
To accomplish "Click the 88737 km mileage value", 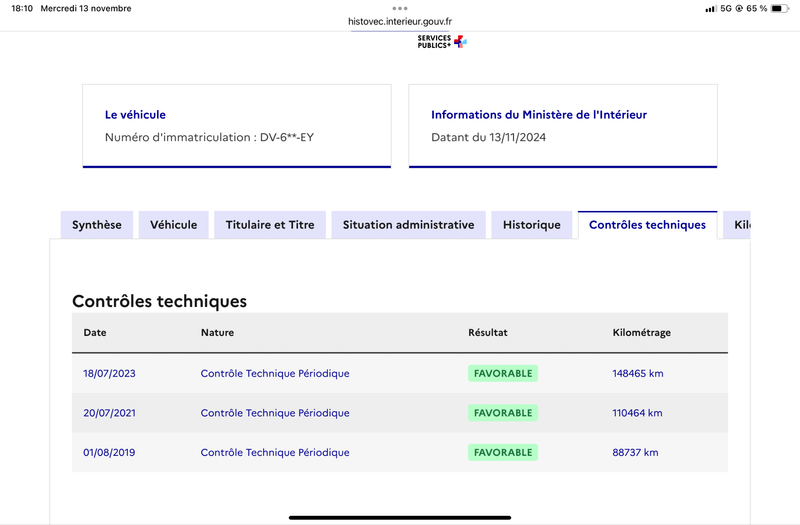I will tap(635, 453).
